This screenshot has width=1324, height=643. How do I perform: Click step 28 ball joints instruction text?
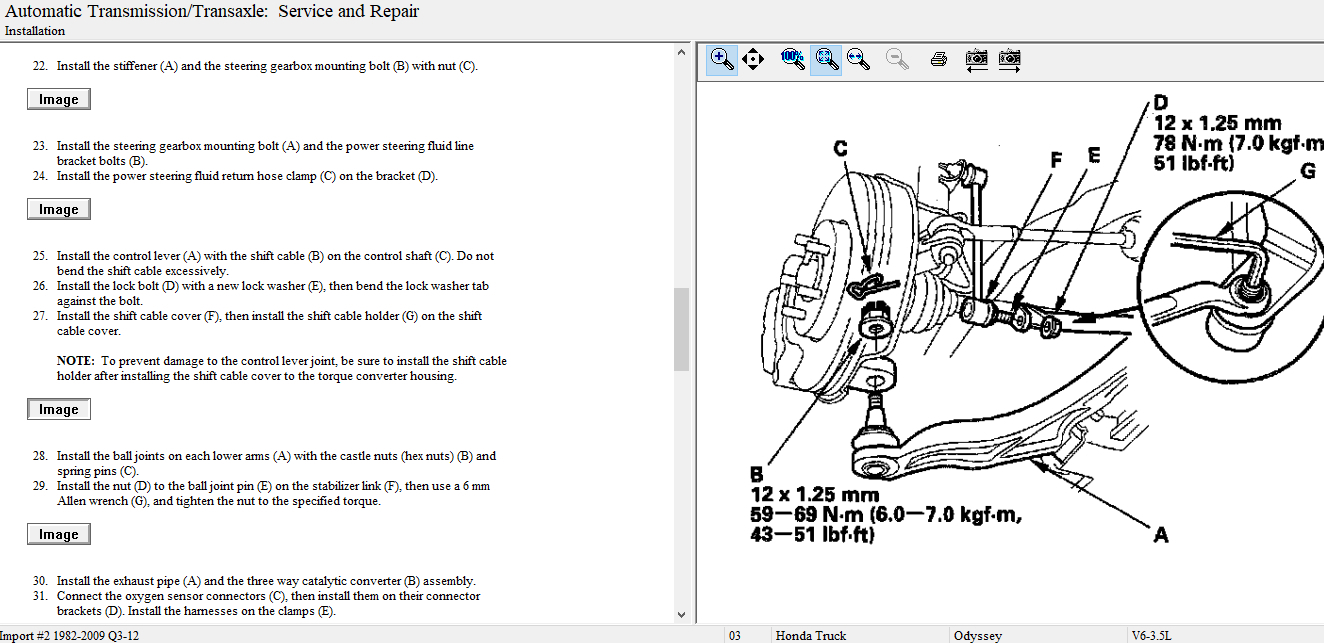click(276, 463)
